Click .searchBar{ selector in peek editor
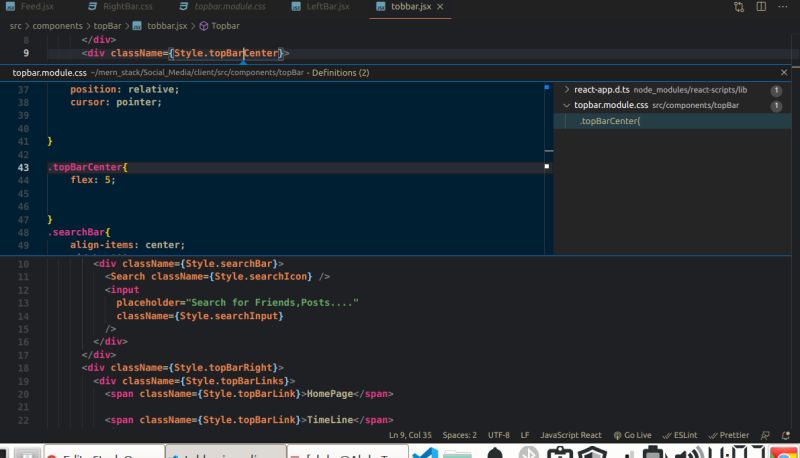Image resolution: width=800 pixels, height=458 pixels. [79, 232]
